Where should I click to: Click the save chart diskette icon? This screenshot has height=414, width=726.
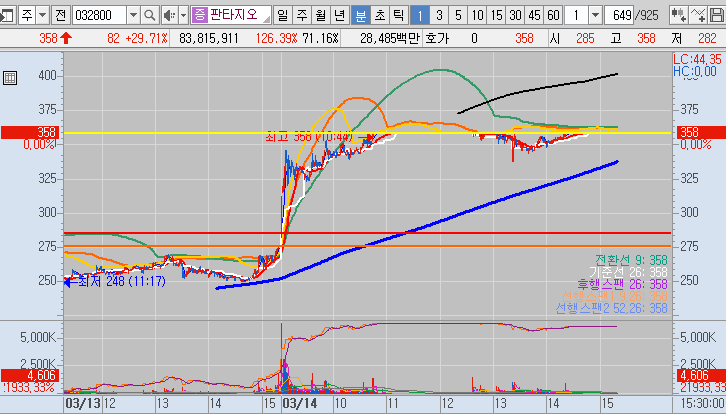[x=716, y=16]
